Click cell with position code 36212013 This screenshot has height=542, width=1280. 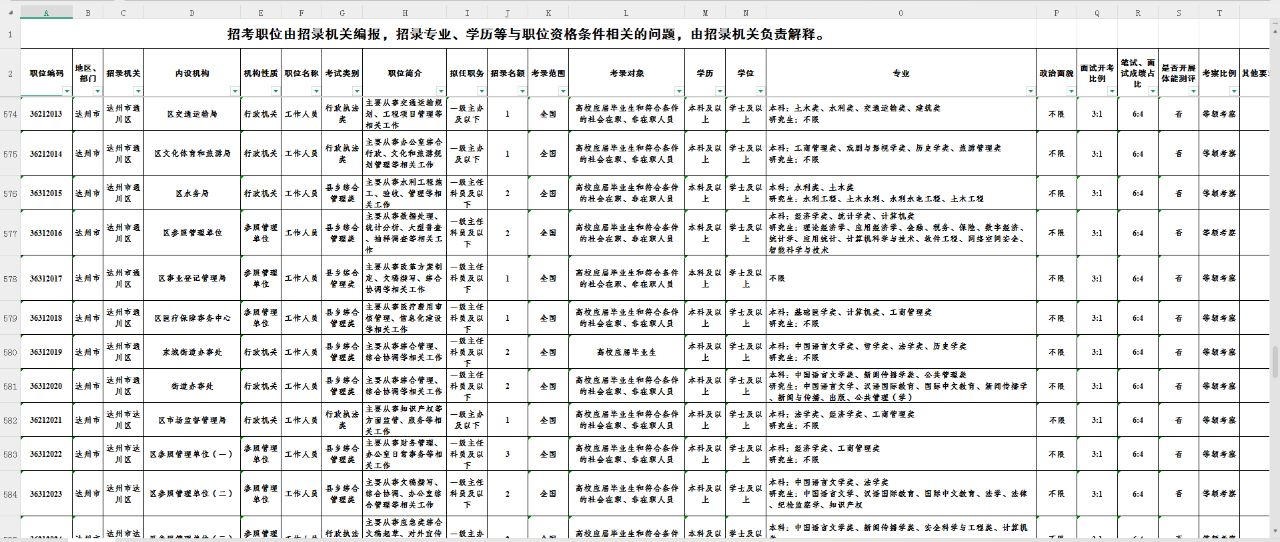[46, 114]
